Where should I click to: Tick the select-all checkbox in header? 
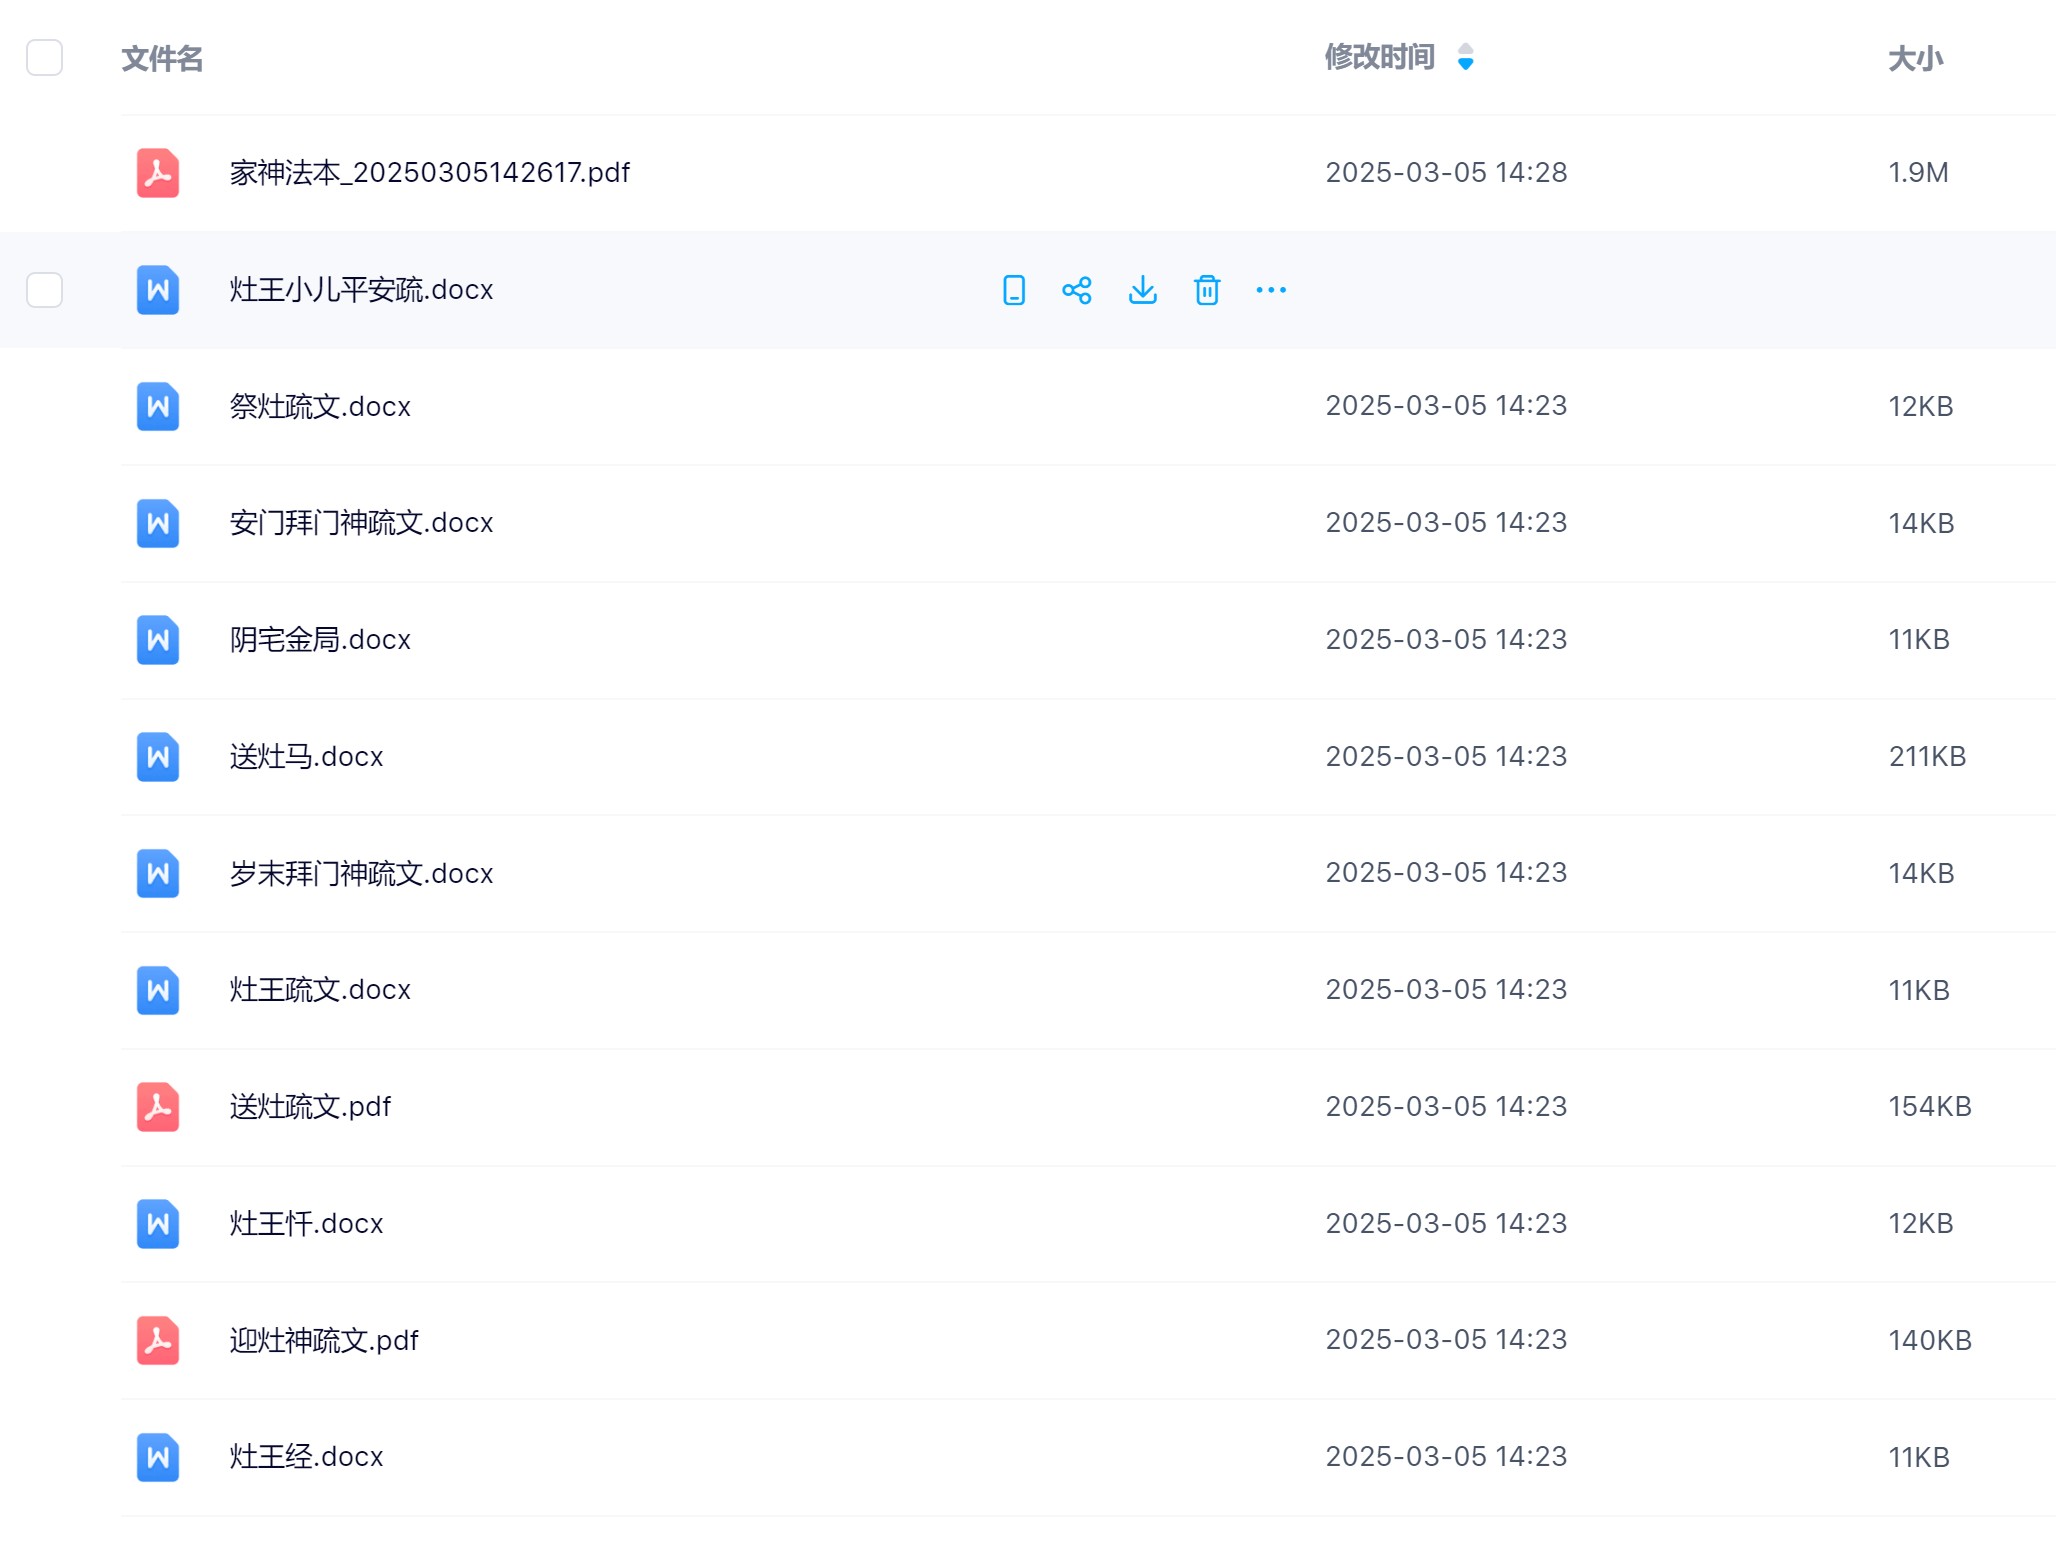(44, 58)
